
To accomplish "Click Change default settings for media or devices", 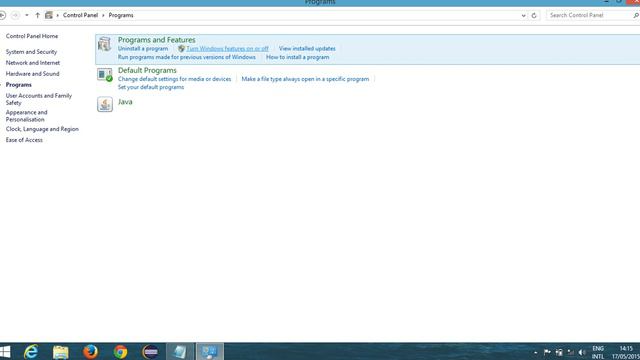I will click(x=174, y=79).
